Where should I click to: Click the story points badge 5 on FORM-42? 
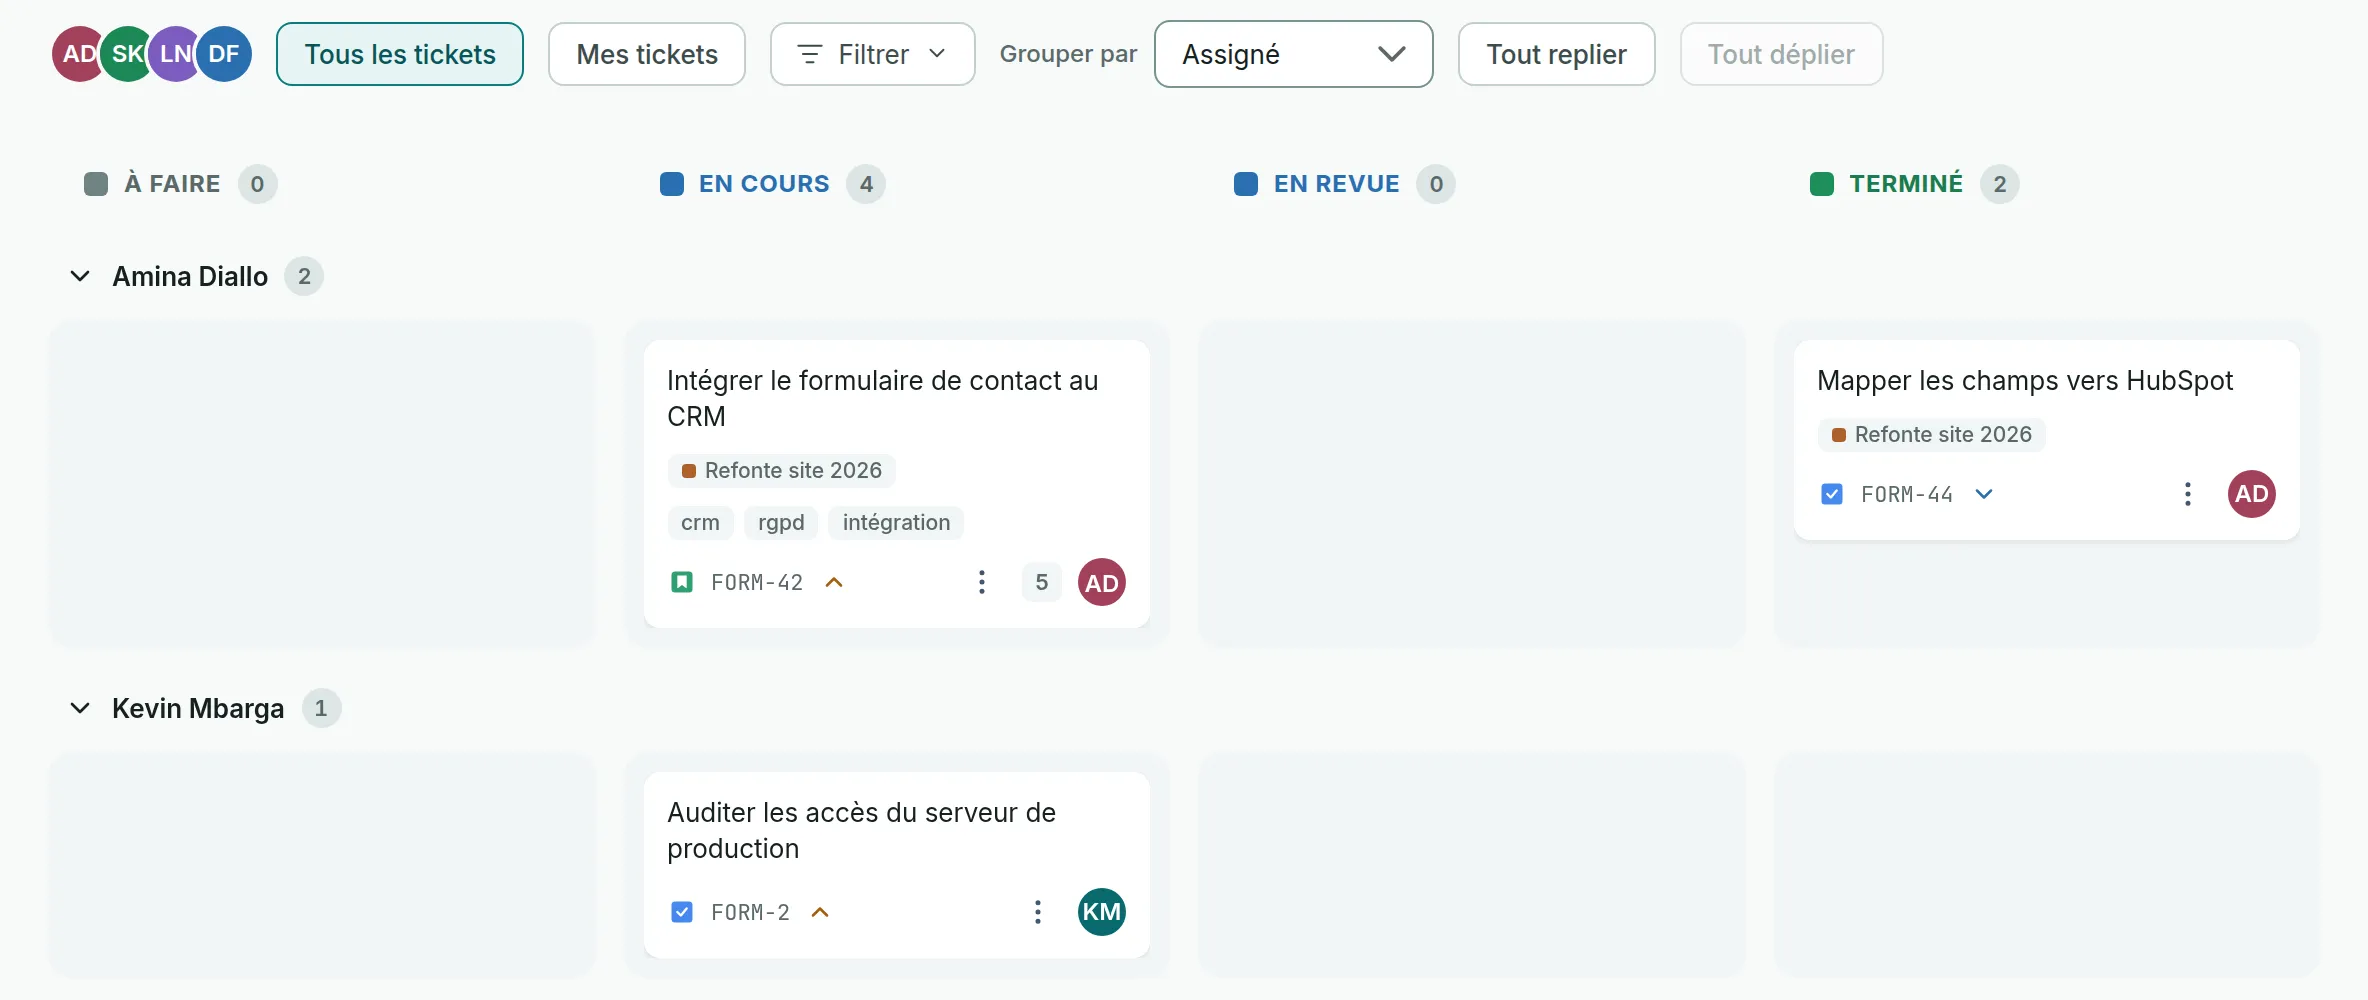[1042, 582]
